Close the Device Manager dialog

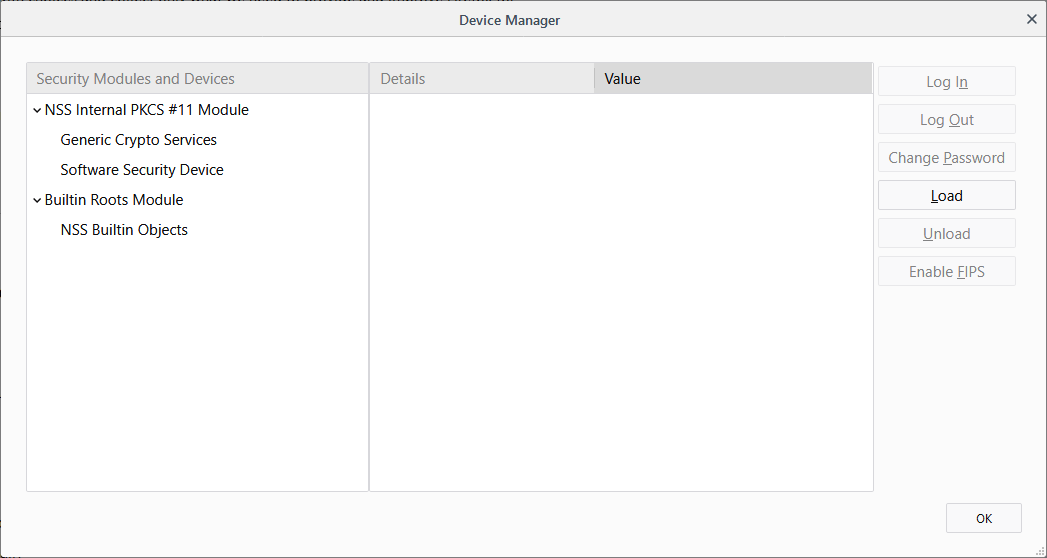click(x=1032, y=19)
